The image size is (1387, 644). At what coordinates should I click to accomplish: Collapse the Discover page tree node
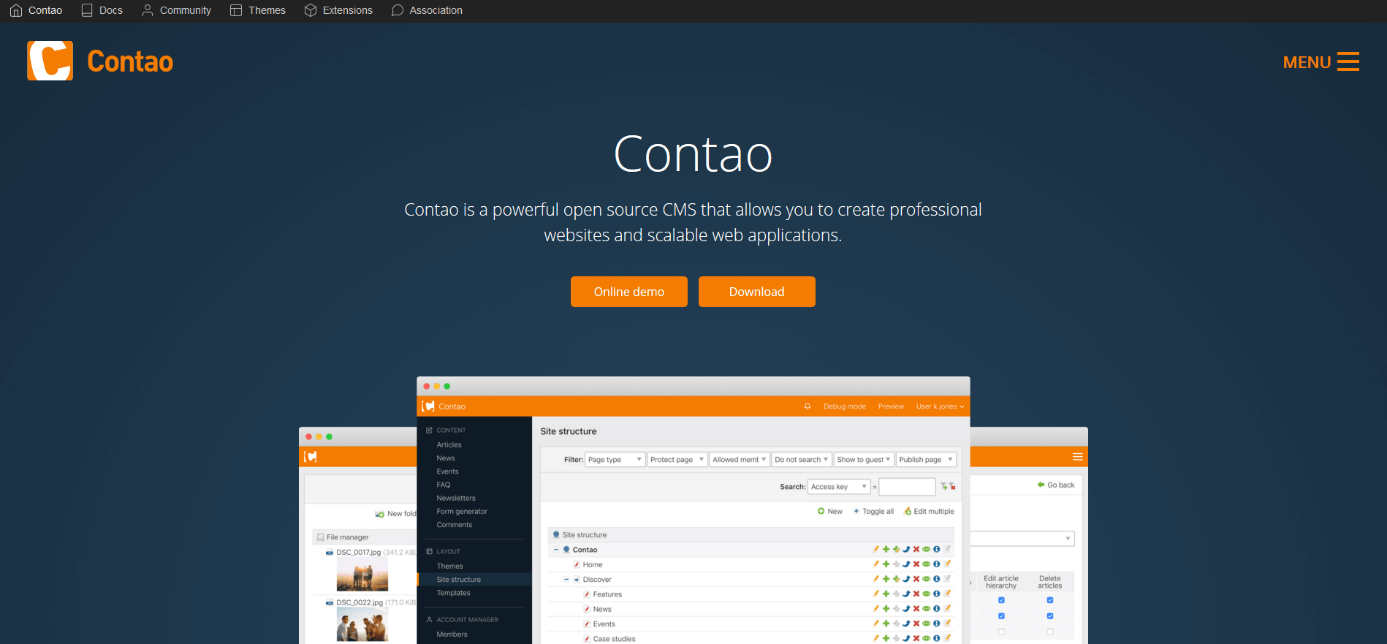(566, 578)
